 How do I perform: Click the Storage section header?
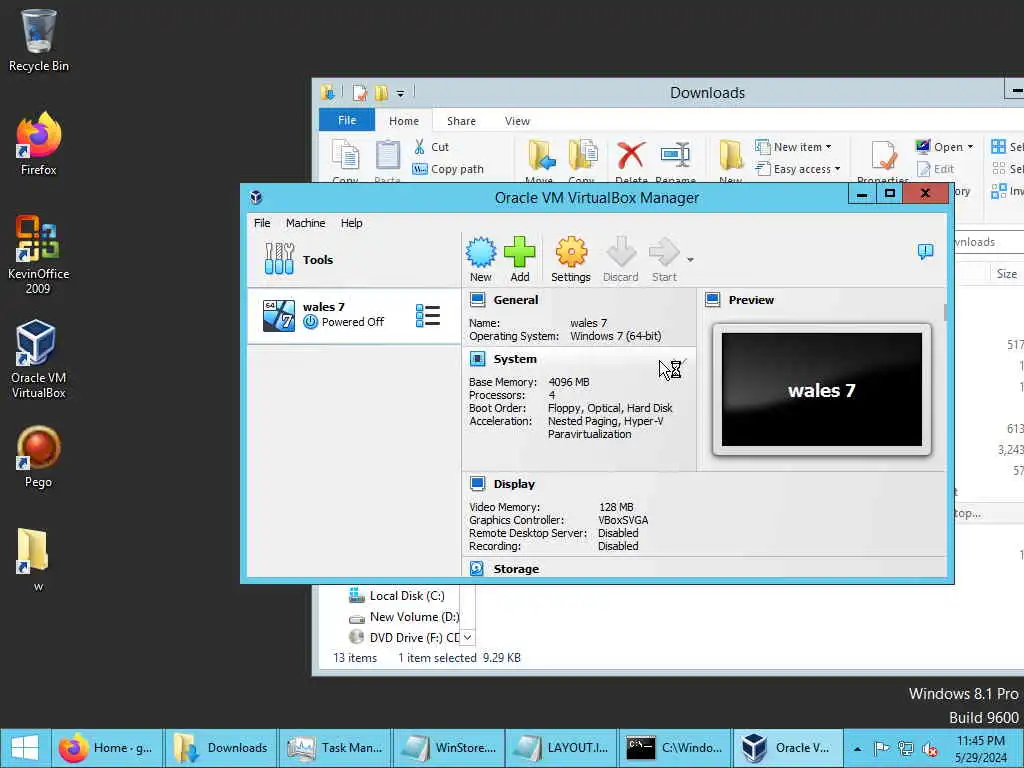516,569
